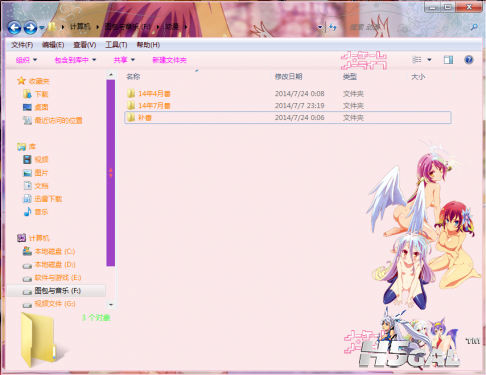Open the 组织 dropdown menu
The height and width of the screenshot is (375, 486).
(x=26, y=60)
